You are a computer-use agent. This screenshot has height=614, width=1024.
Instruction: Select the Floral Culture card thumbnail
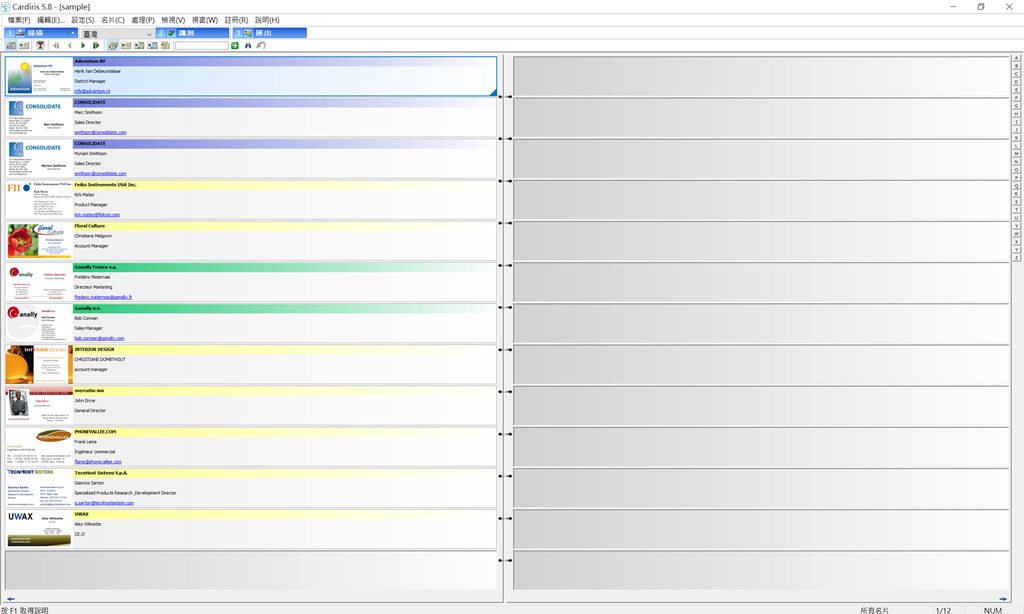39,241
